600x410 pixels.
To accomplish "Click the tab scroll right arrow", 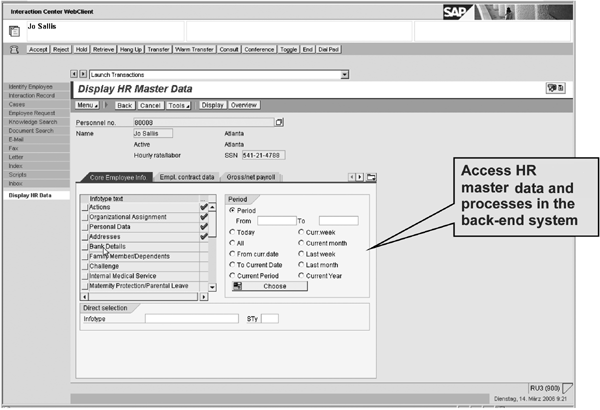I will 360,177.
